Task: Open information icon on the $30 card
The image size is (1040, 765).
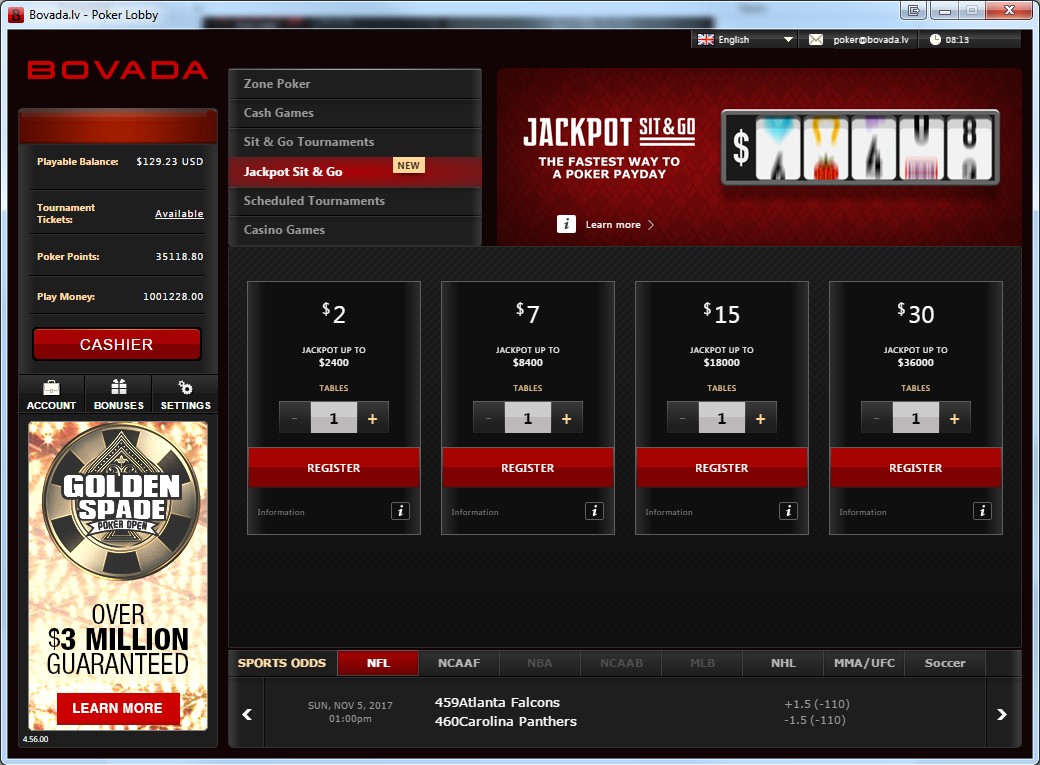Action: point(982,511)
